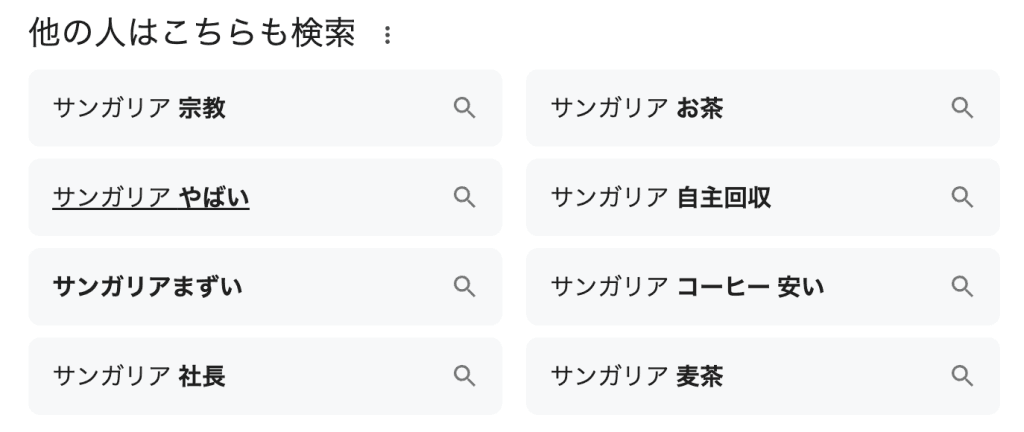
Task: Select the サンガリアまずい related search
Action: 147,287
